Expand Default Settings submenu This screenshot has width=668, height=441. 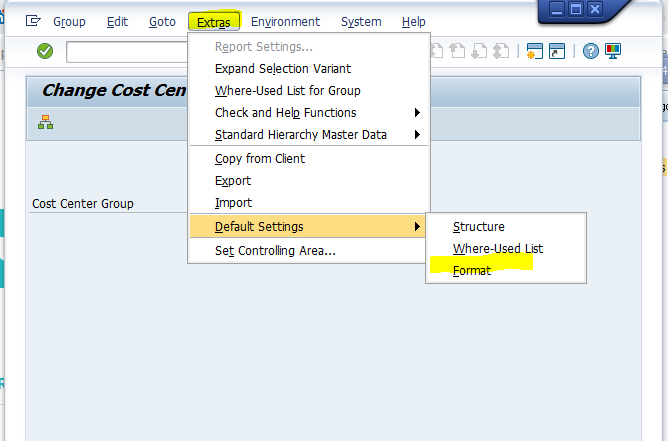point(308,226)
